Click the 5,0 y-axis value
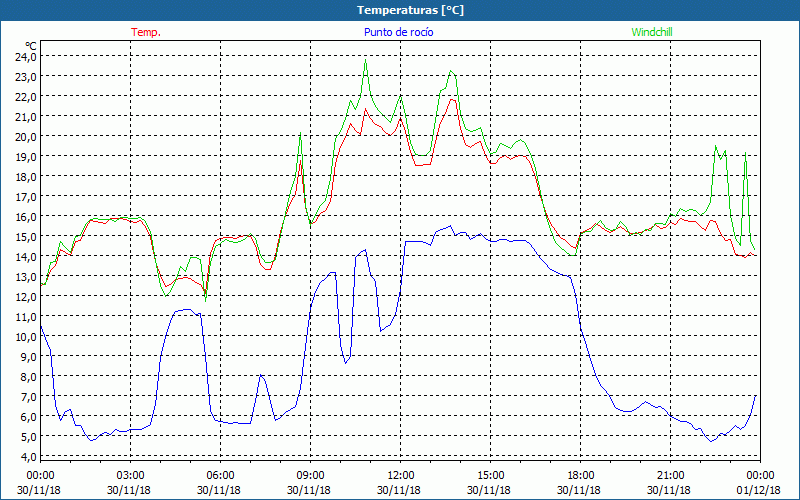 [28, 437]
